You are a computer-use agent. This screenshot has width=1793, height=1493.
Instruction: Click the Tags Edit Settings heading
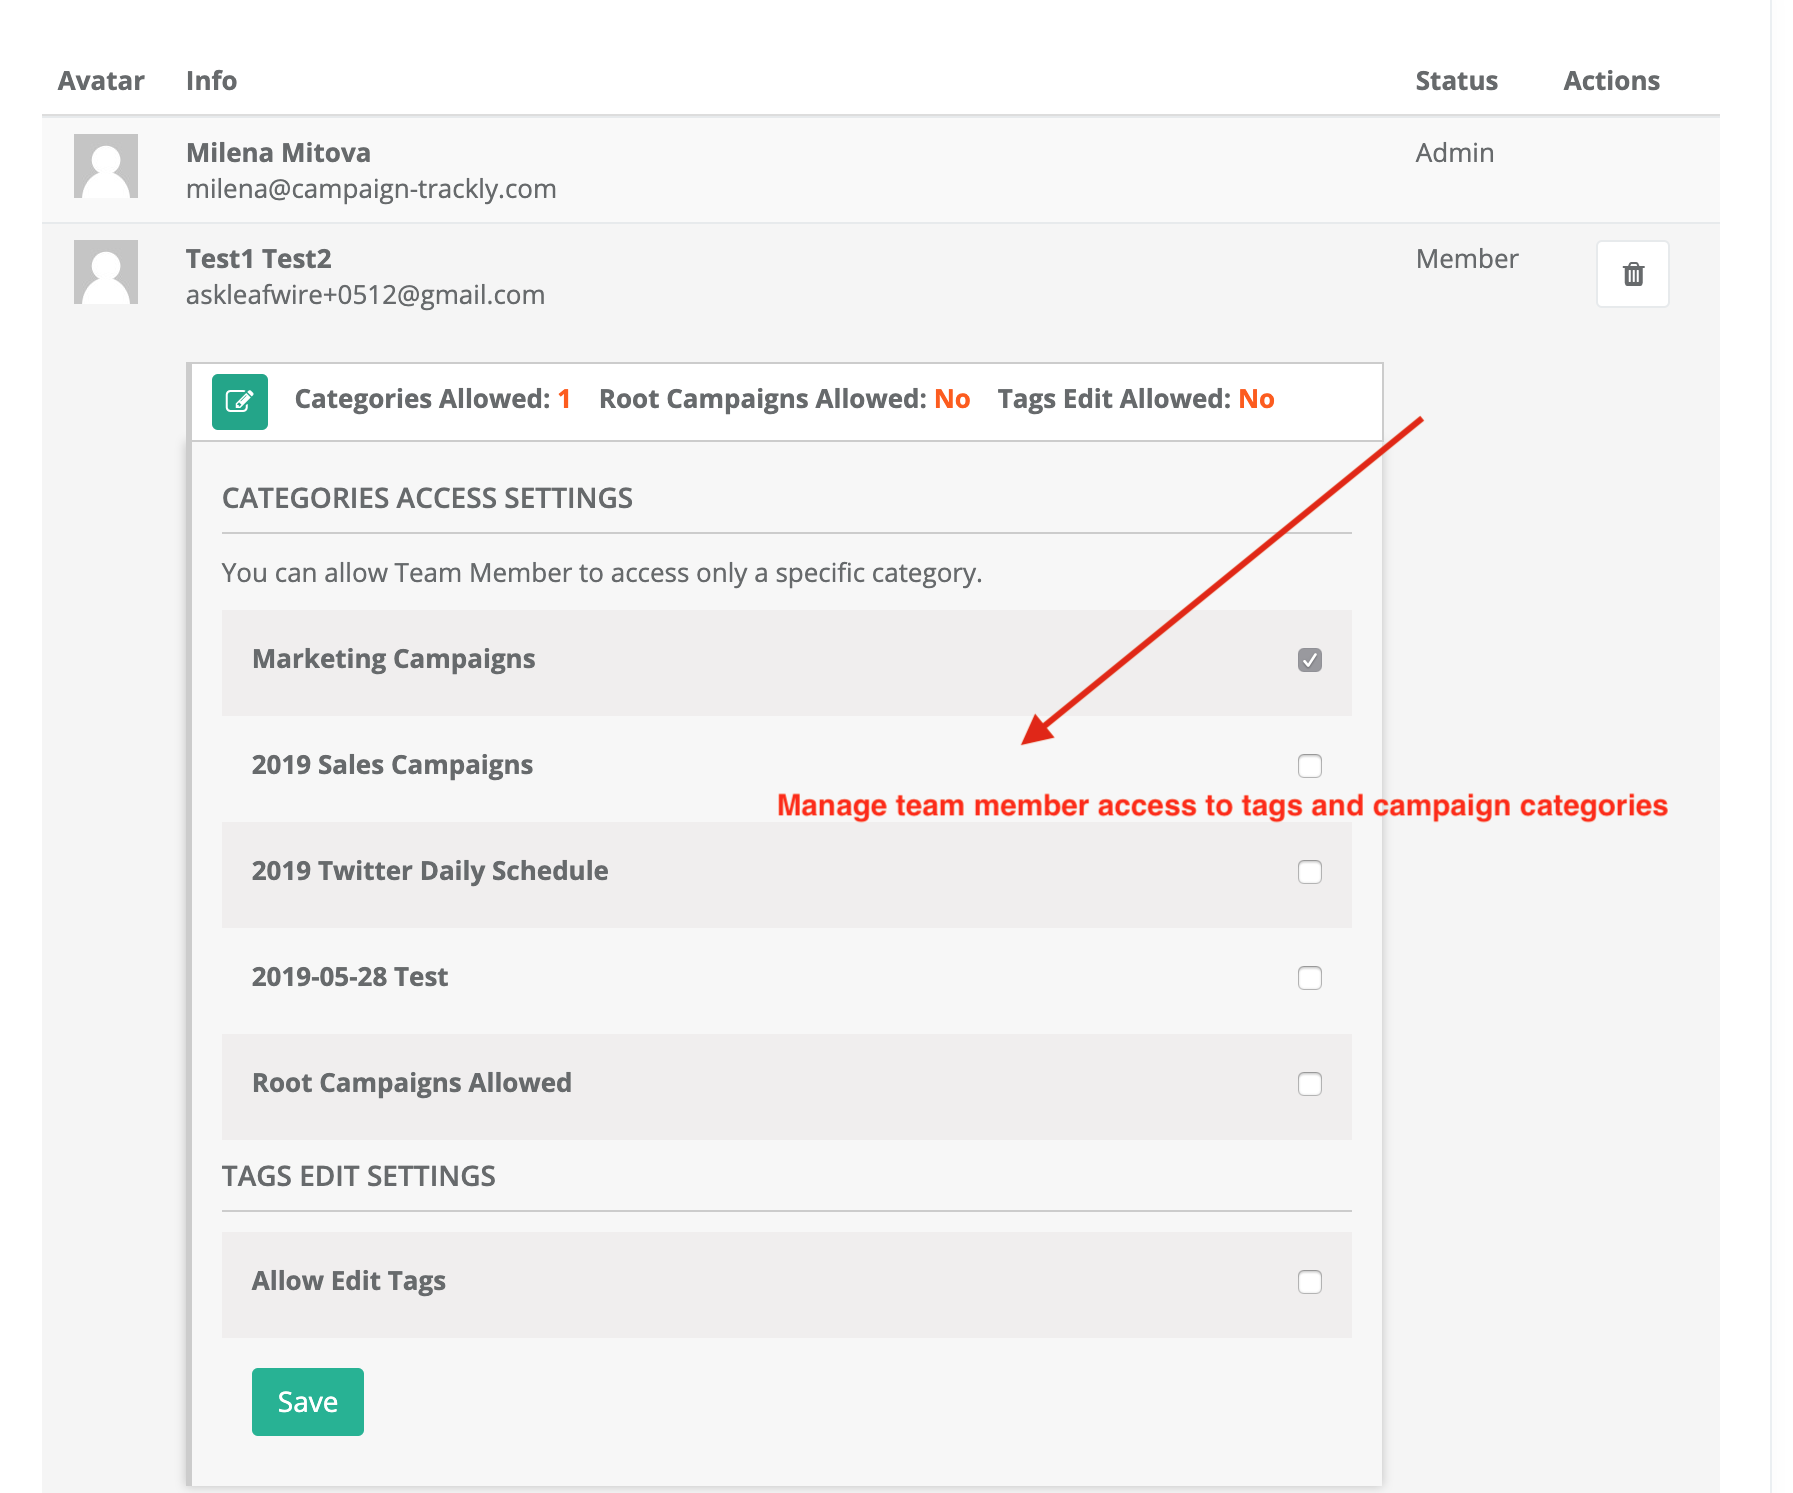358,1176
